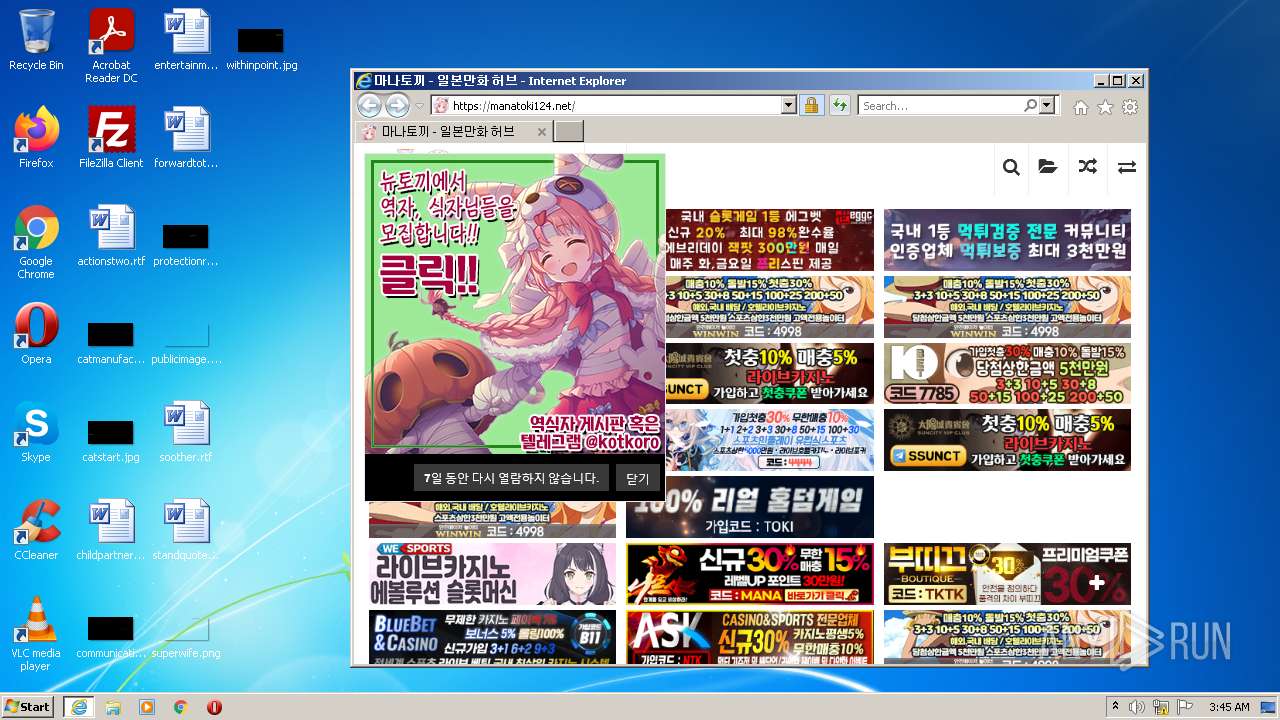The width and height of the screenshot is (1280, 720).
Task: Click the shuffle icon in site header
Action: [1087, 167]
